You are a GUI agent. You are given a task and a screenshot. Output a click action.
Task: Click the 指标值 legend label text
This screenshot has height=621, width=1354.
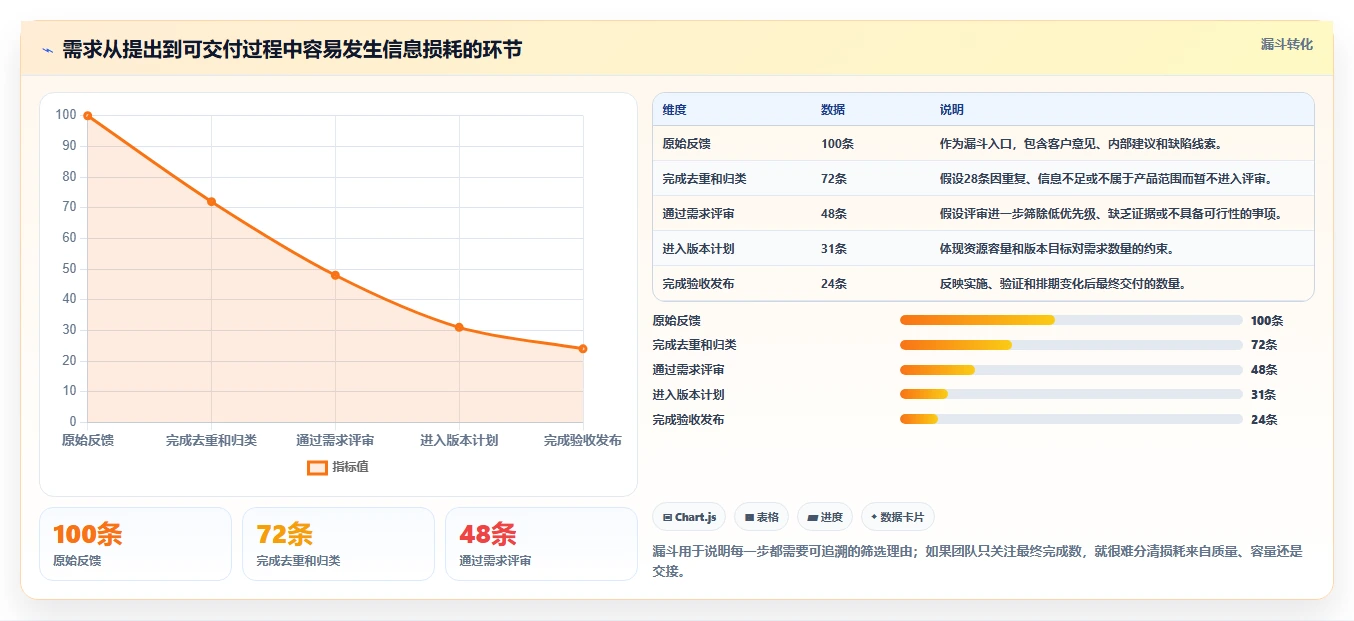tap(350, 467)
